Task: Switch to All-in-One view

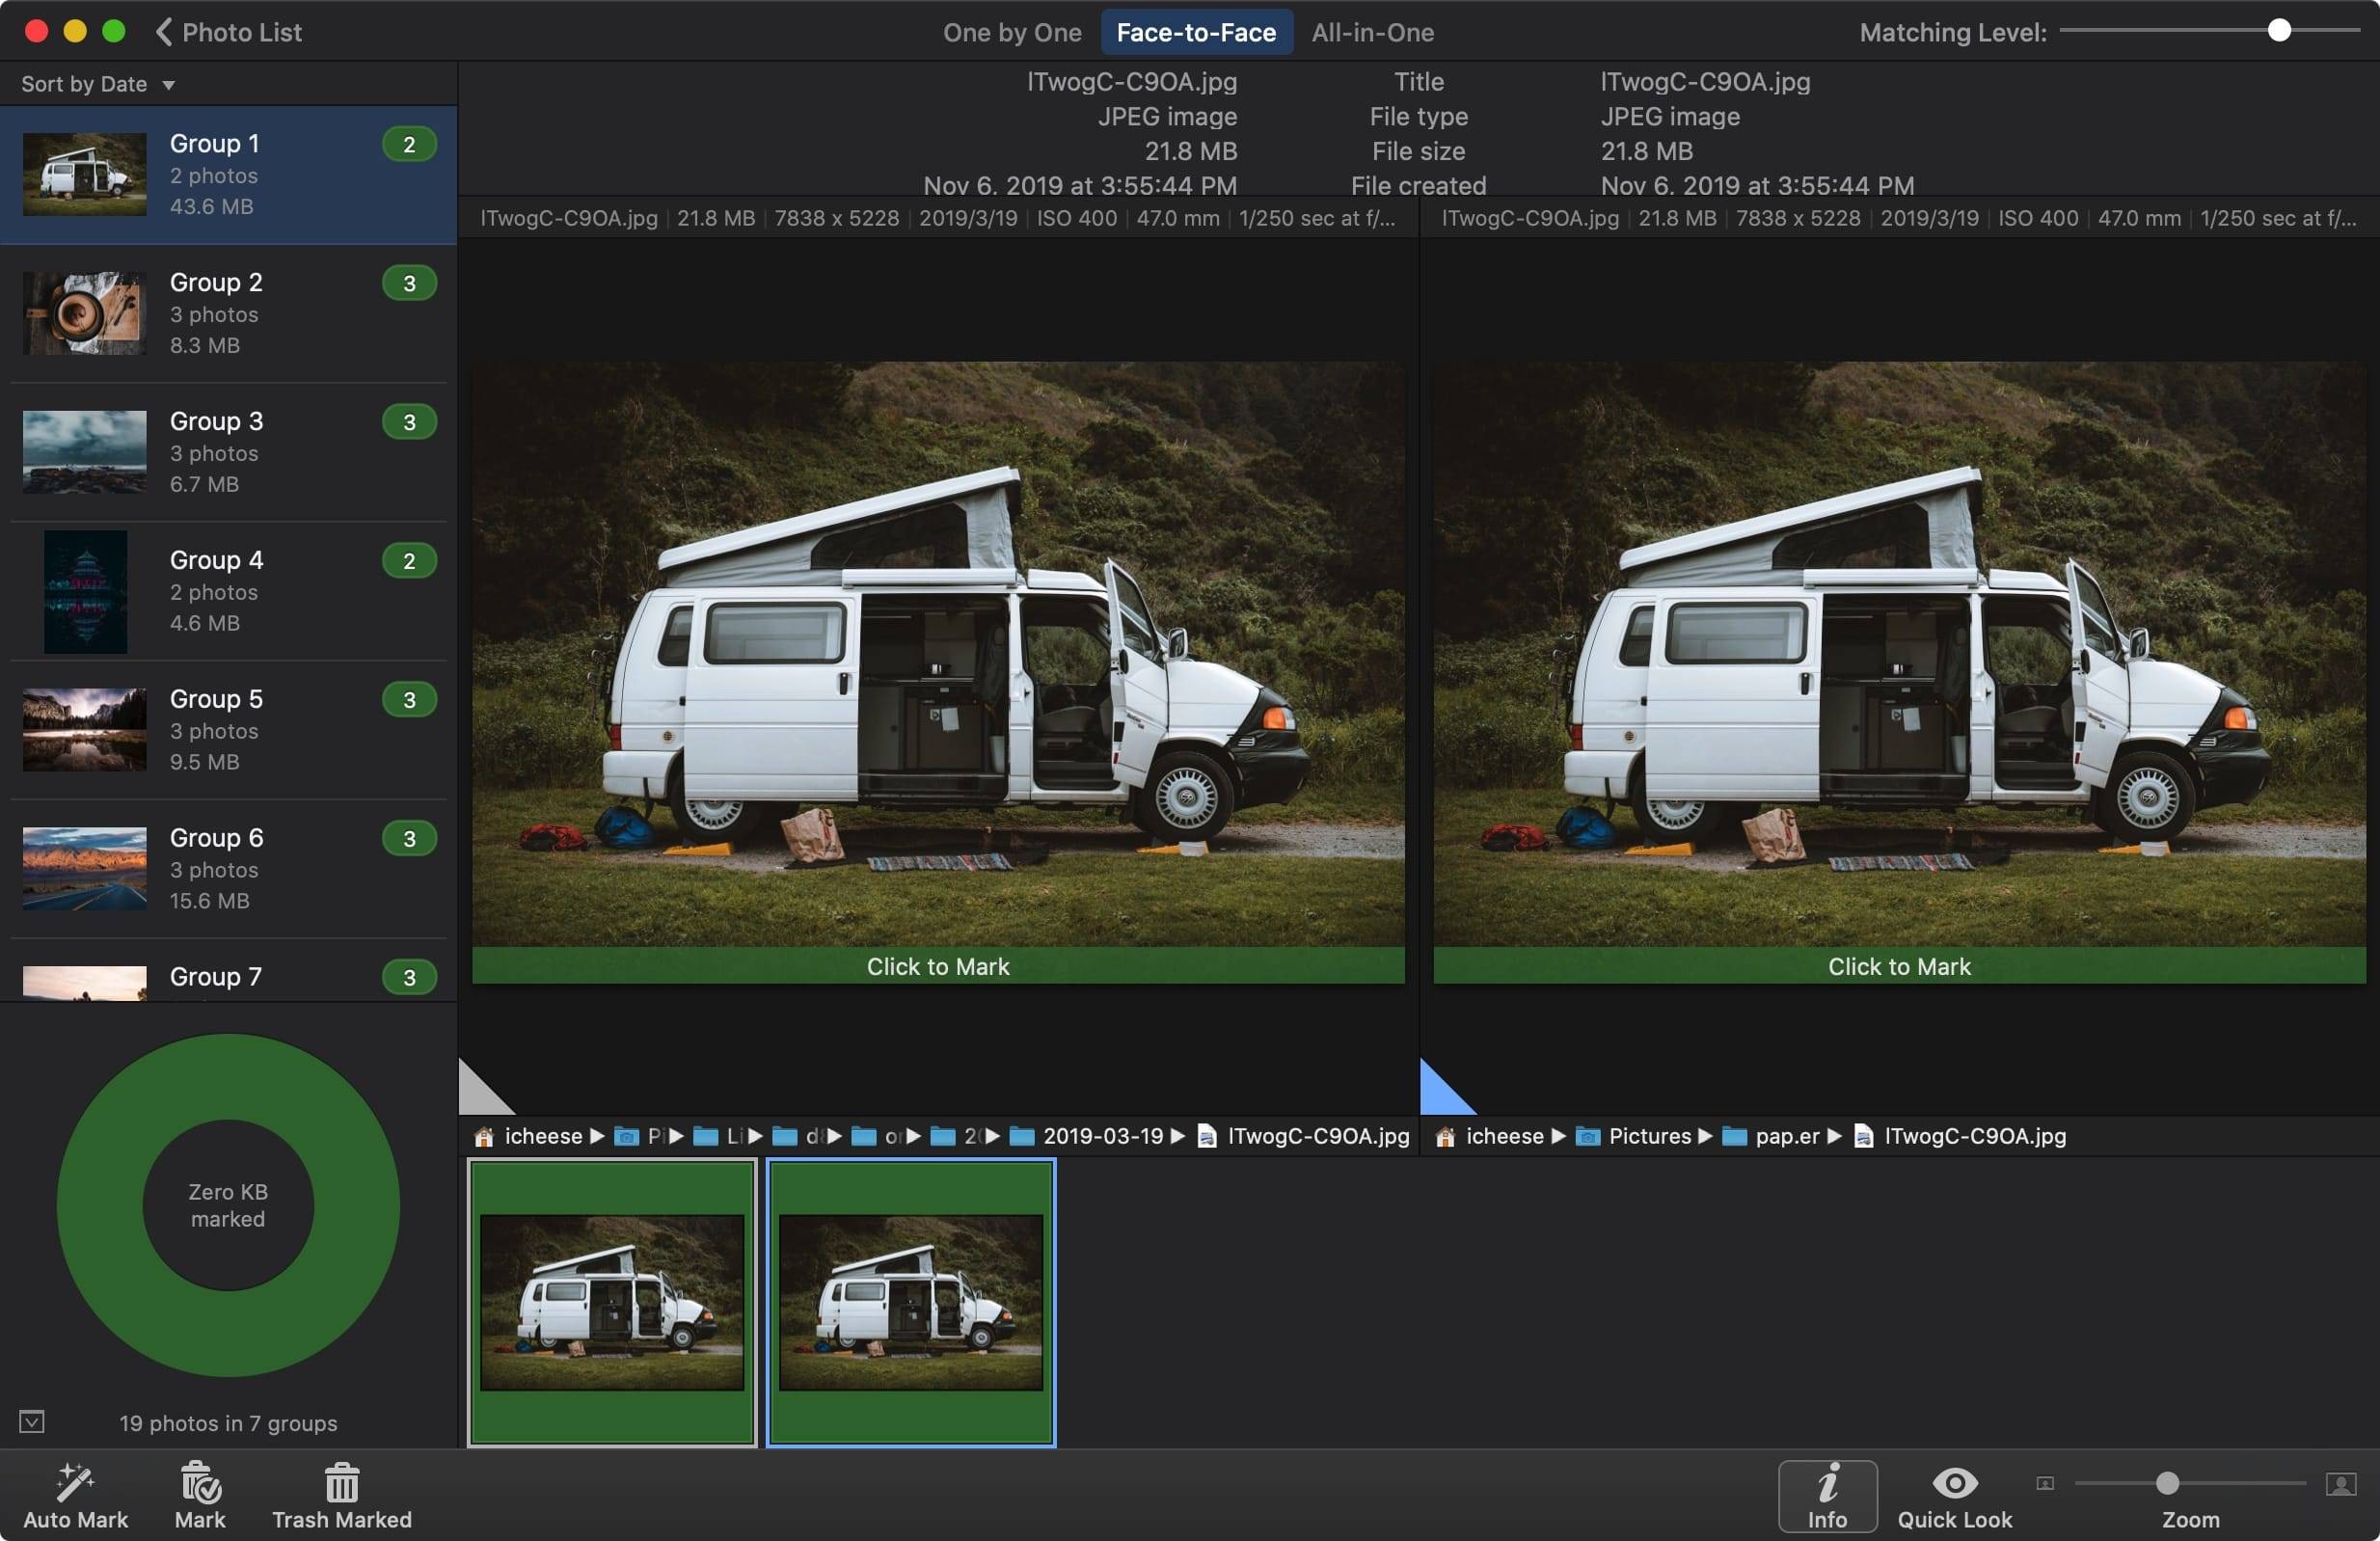Action: point(1372,32)
